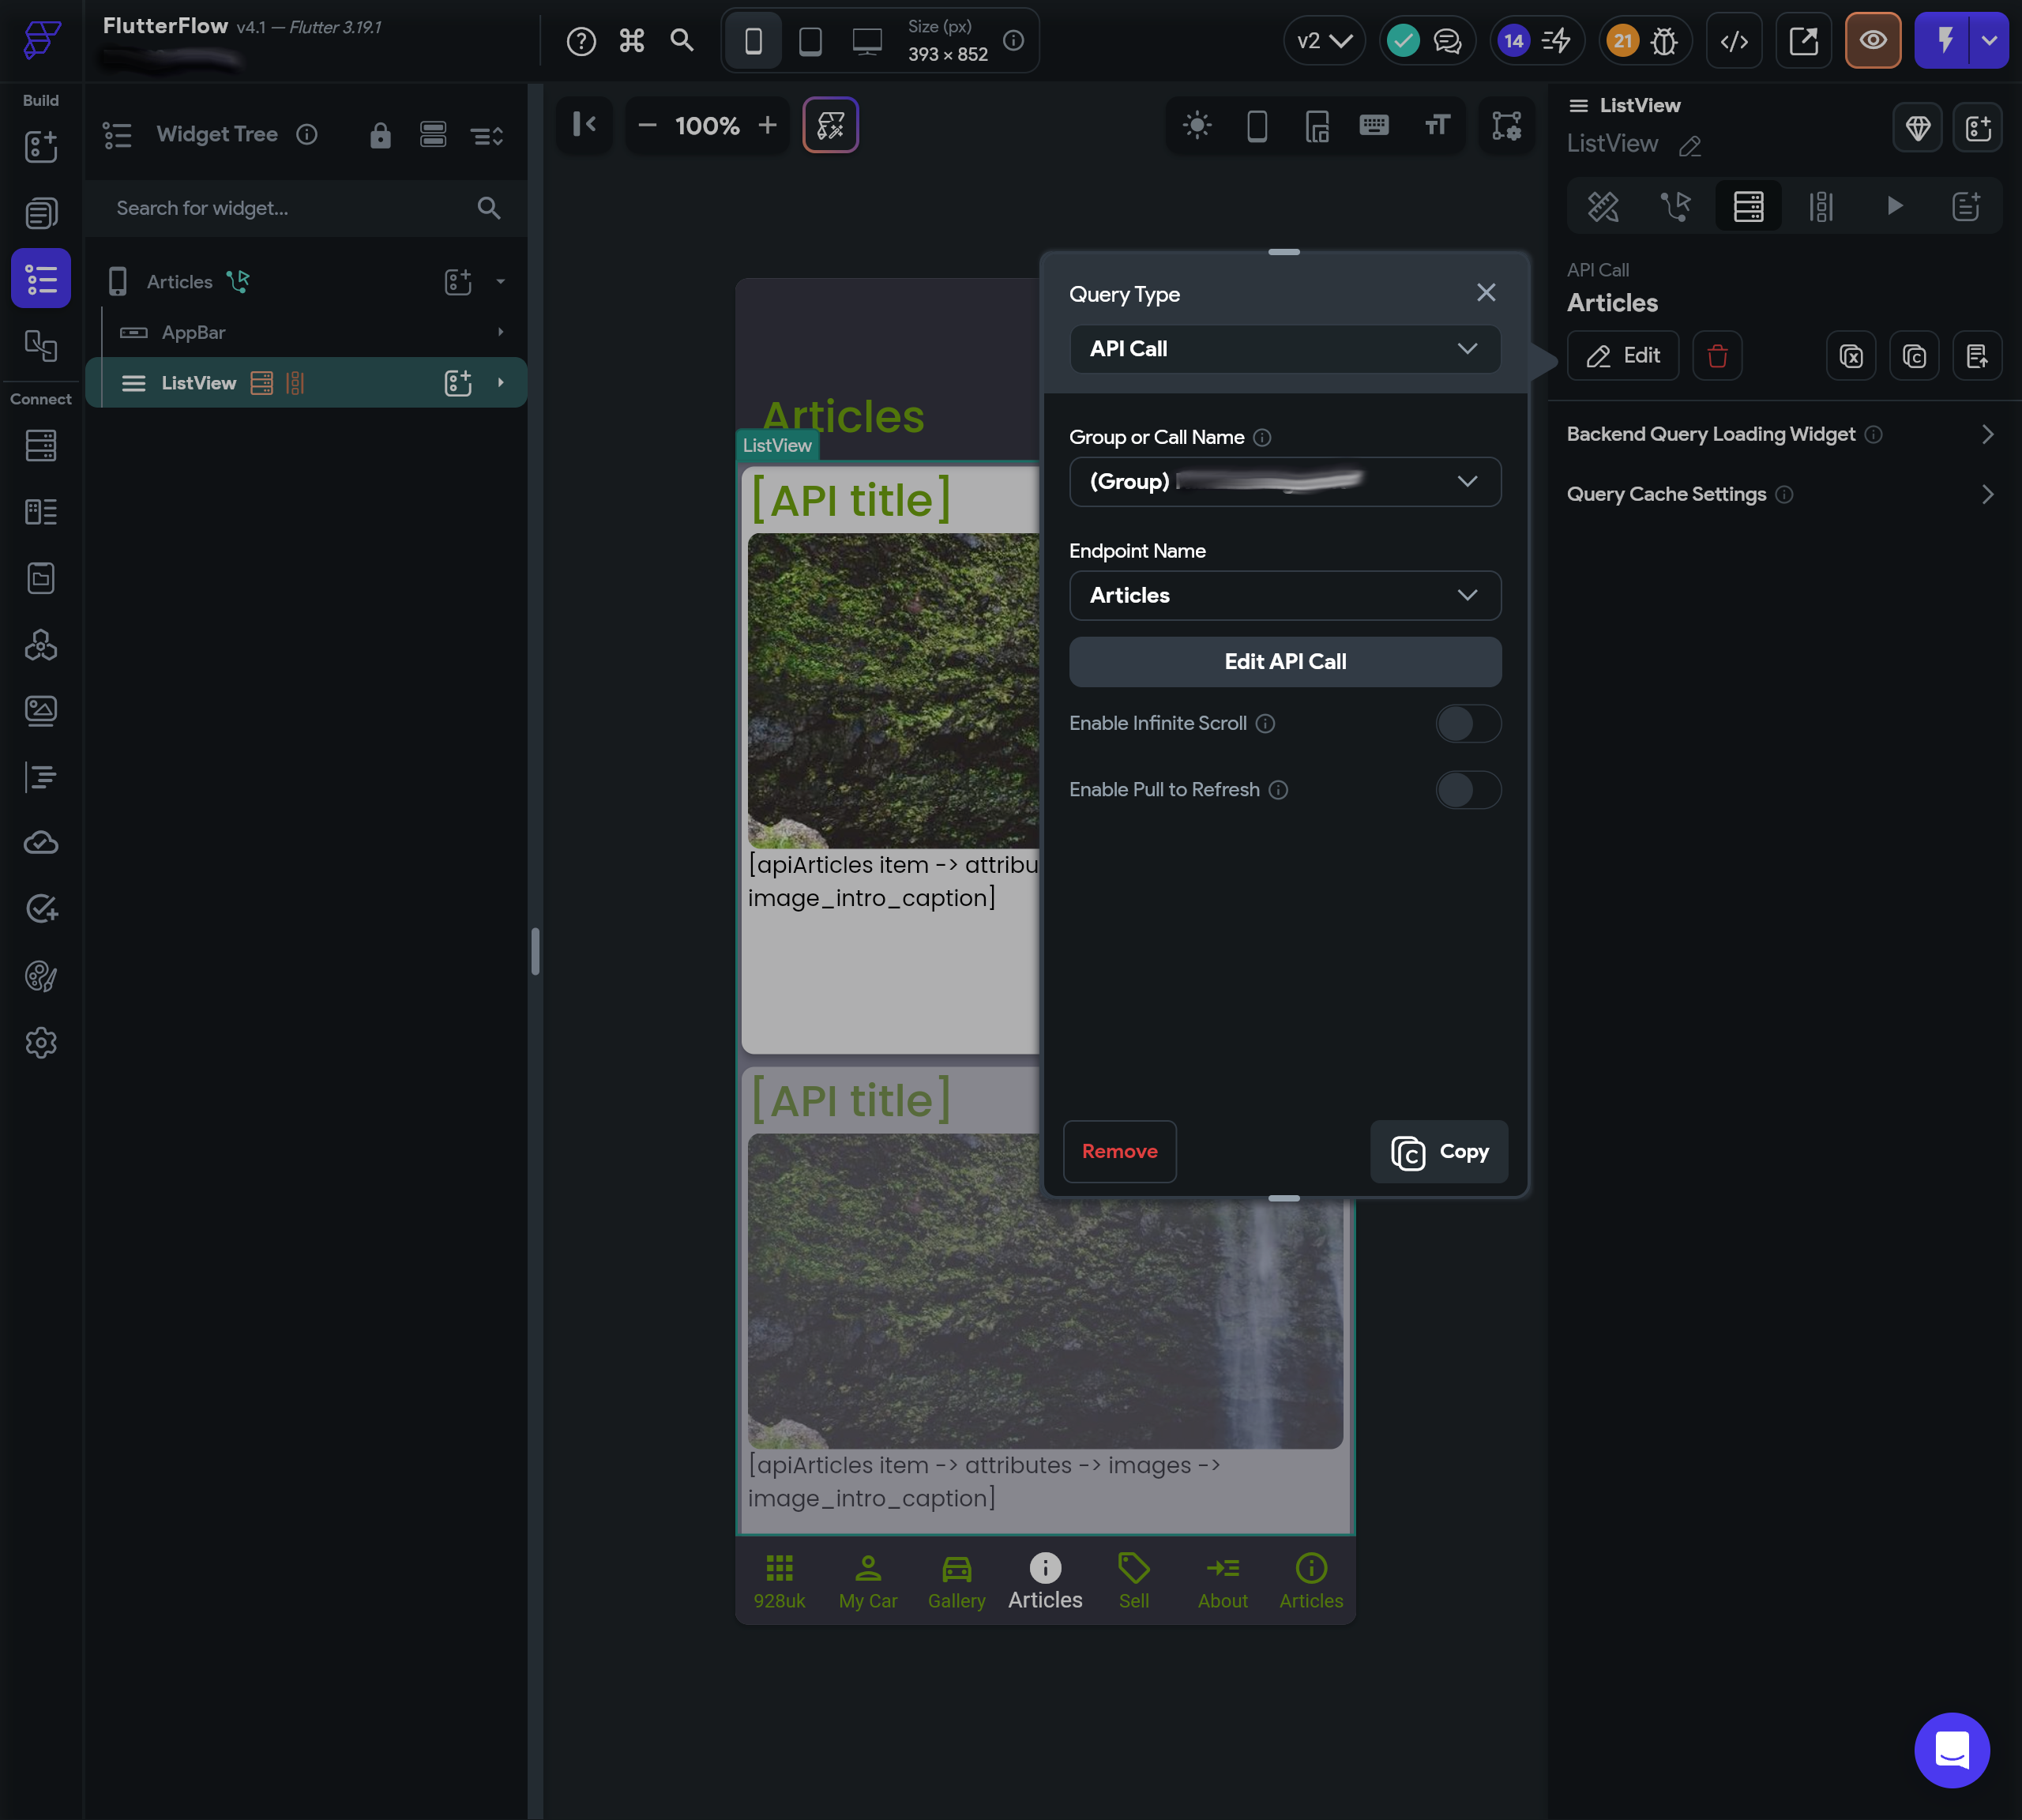The width and height of the screenshot is (2022, 1820).
Task: Select tablet canvas device size
Action: tap(810, 41)
